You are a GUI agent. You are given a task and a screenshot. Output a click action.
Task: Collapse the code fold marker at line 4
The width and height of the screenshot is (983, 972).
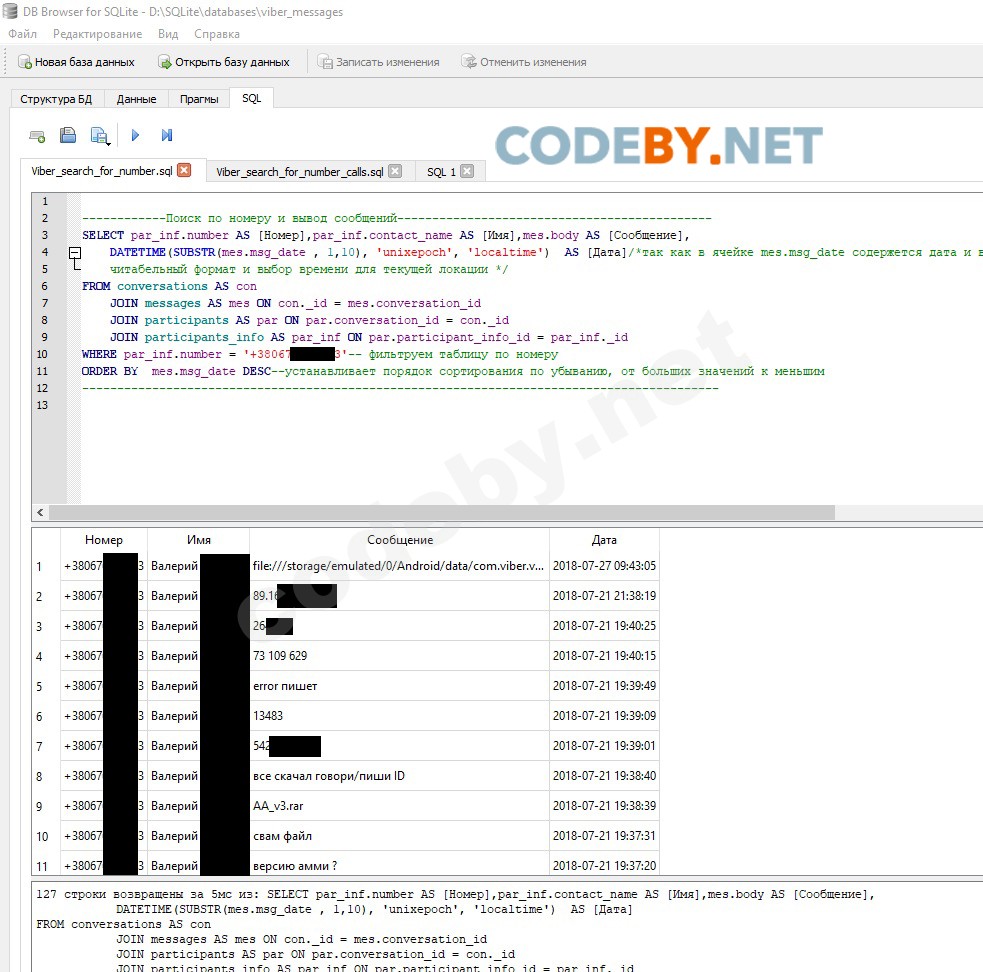pos(75,254)
